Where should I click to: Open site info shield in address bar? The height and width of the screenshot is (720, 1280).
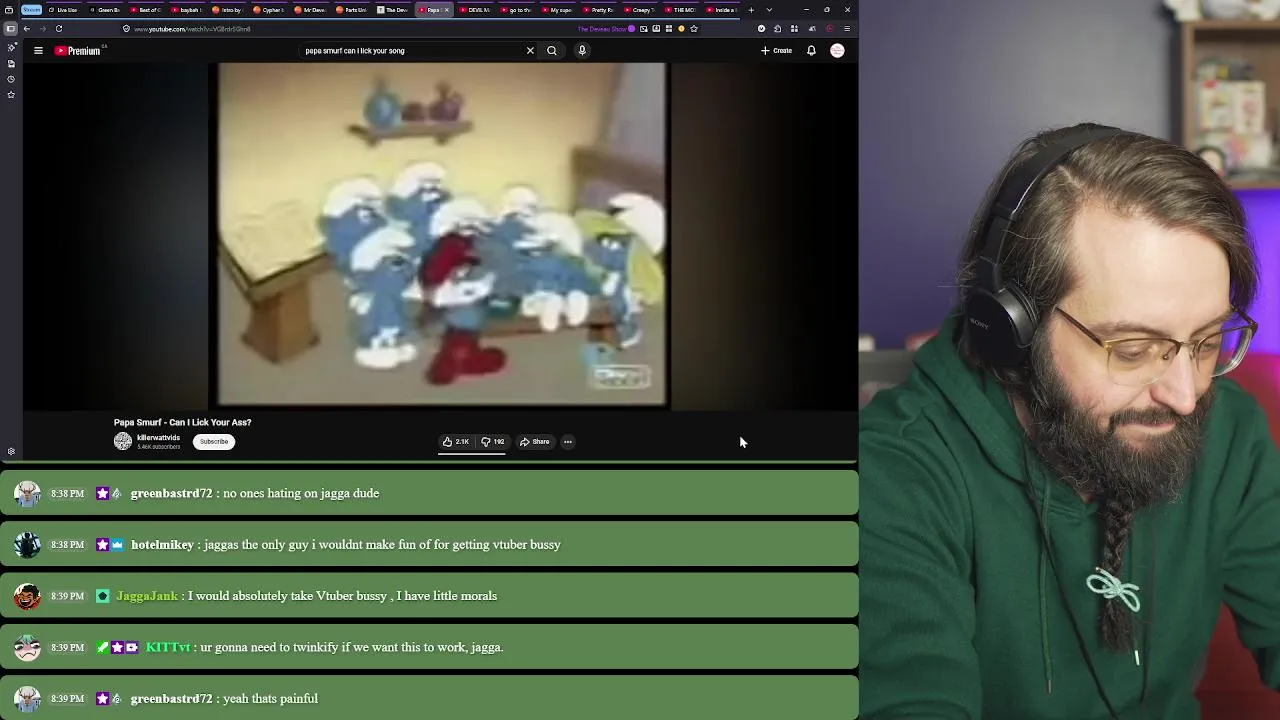point(126,29)
